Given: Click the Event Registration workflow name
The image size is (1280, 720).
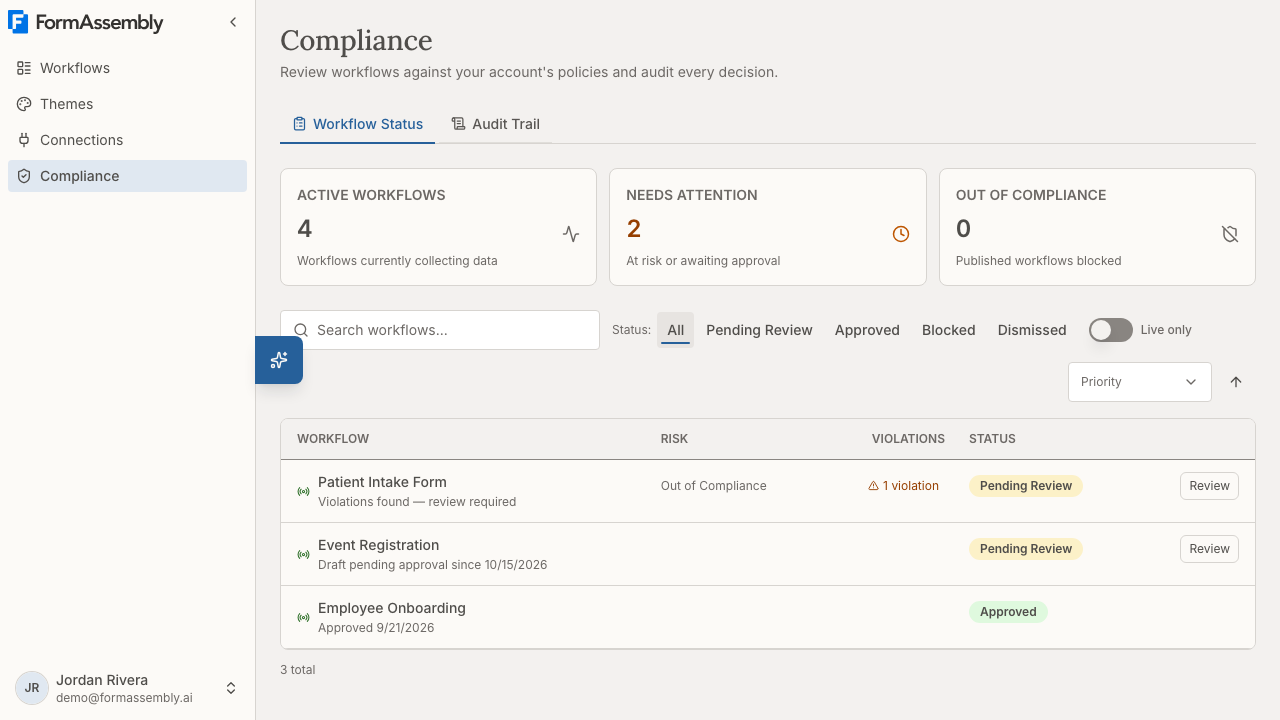Looking at the screenshot, I should click(x=378, y=545).
